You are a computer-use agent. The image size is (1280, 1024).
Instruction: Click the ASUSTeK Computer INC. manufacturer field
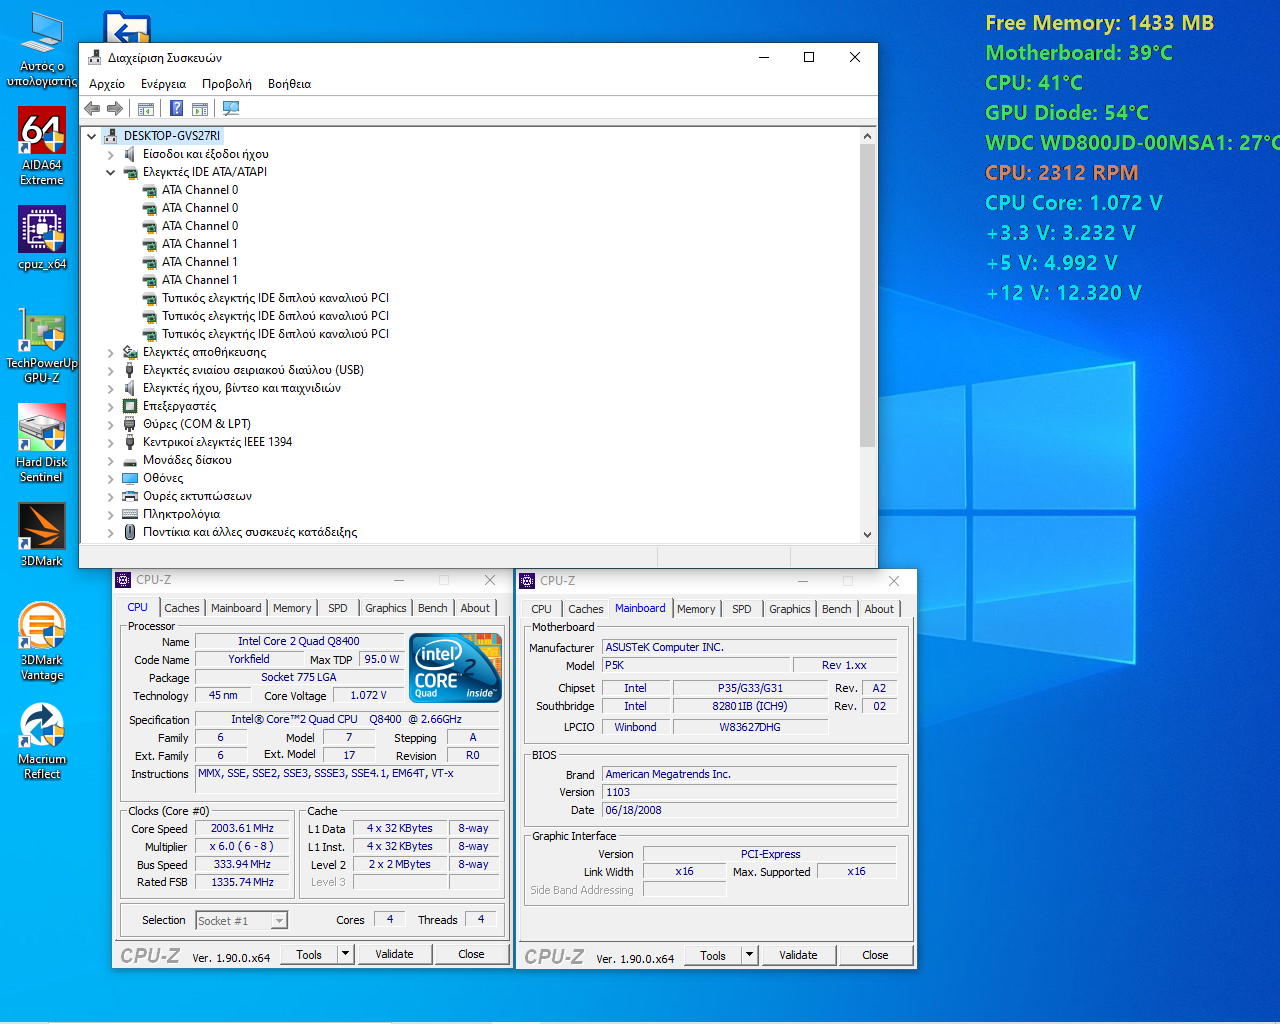(750, 647)
